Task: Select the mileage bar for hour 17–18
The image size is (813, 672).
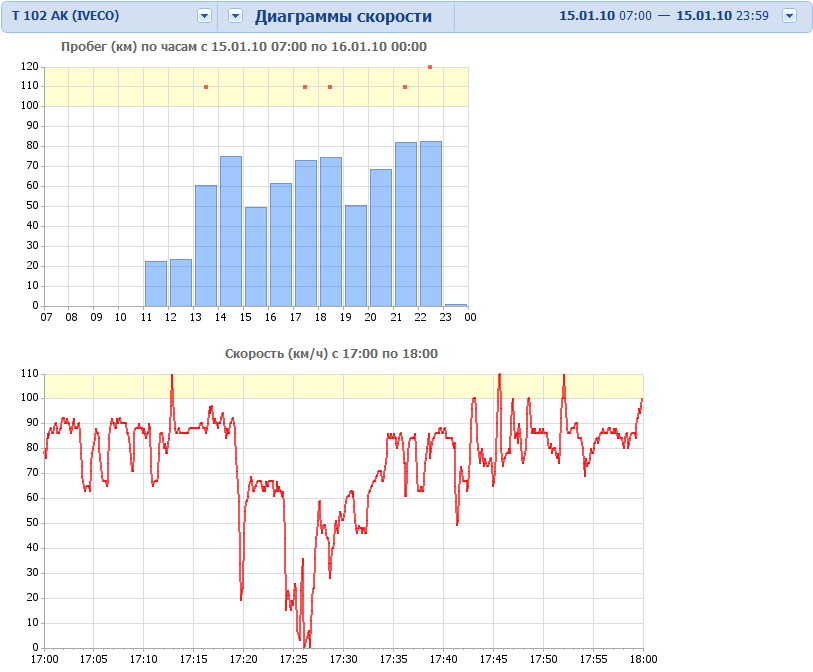Action: point(306,233)
